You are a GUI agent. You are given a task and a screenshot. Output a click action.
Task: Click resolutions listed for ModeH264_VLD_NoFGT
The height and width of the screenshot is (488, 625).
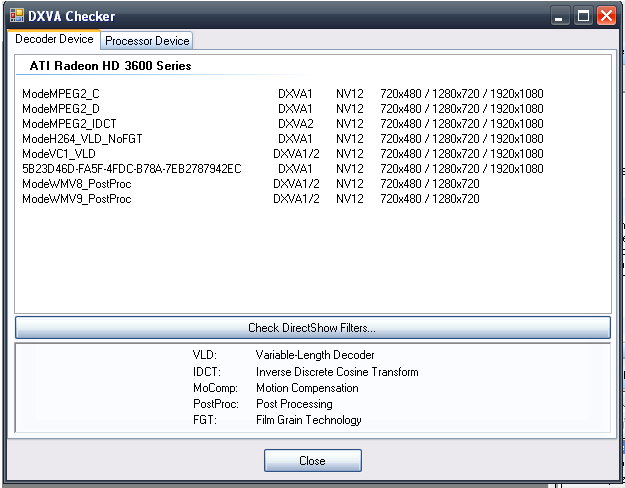point(462,139)
